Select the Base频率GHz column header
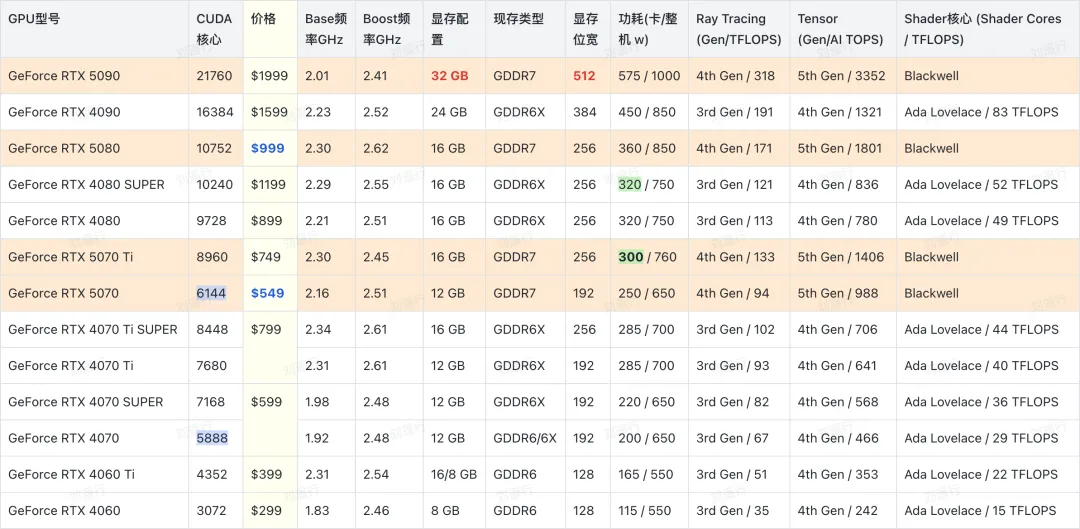 [326, 29]
